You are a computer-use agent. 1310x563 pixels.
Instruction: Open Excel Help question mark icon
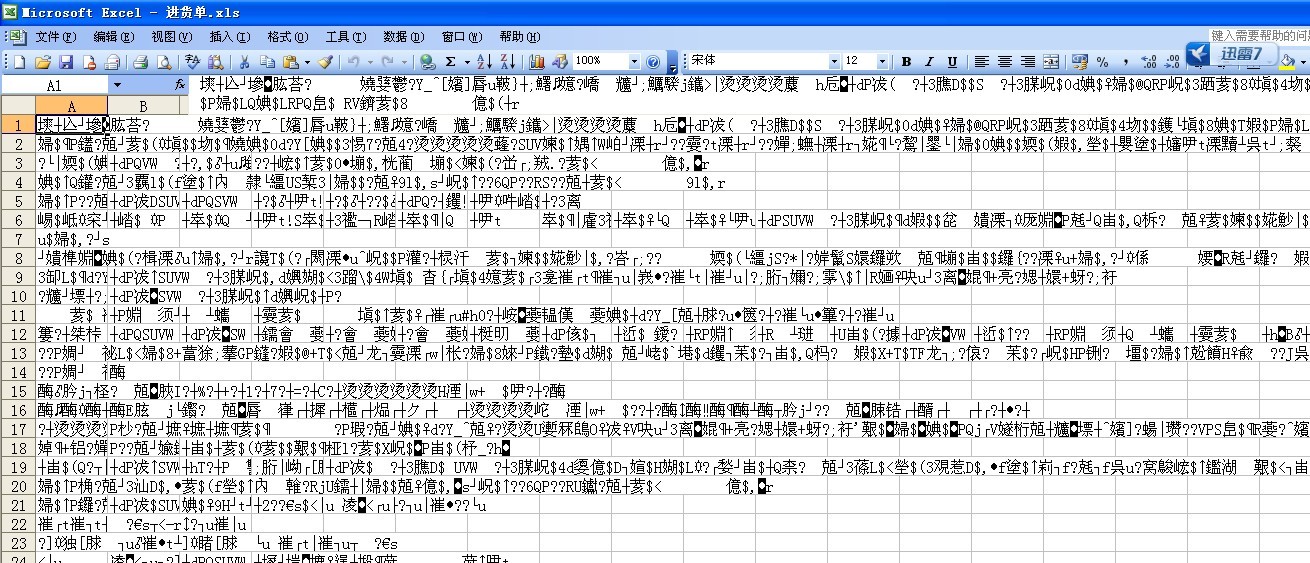[x=653, y=61]
